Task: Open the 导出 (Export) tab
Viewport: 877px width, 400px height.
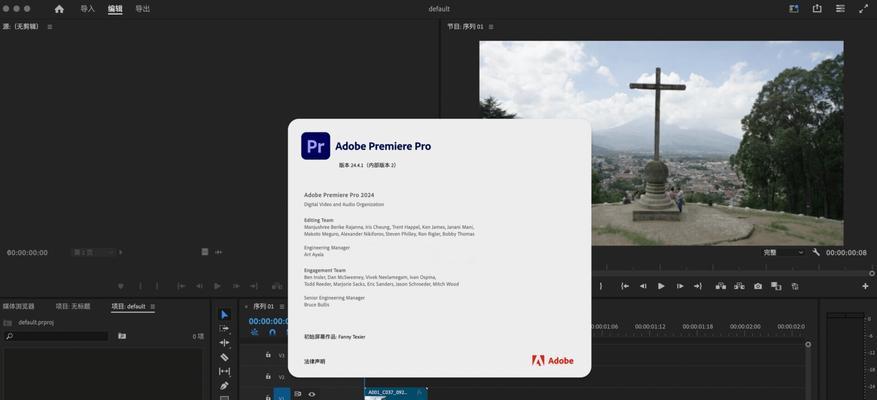Action: tap(143, 9)
